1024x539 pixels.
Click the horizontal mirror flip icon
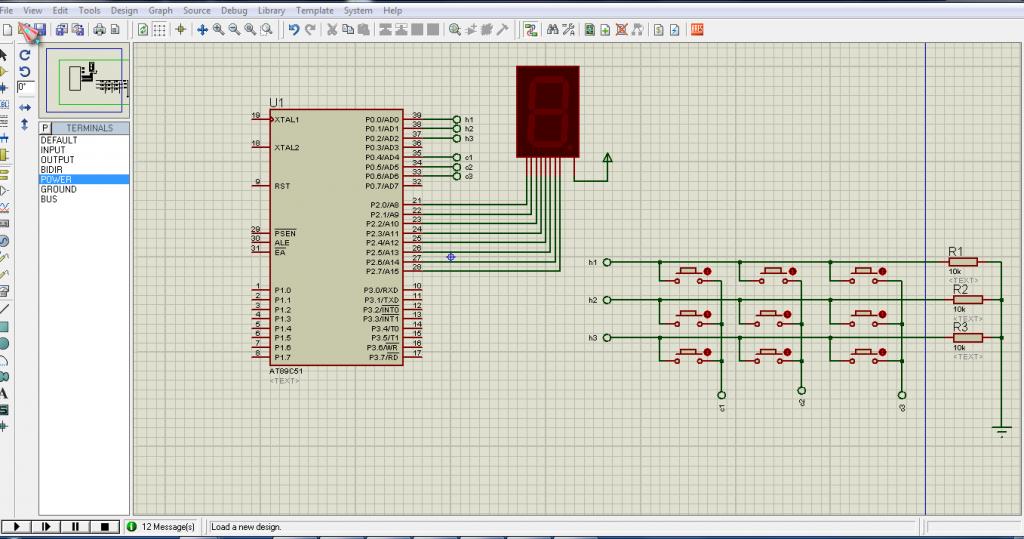(25, 107)
